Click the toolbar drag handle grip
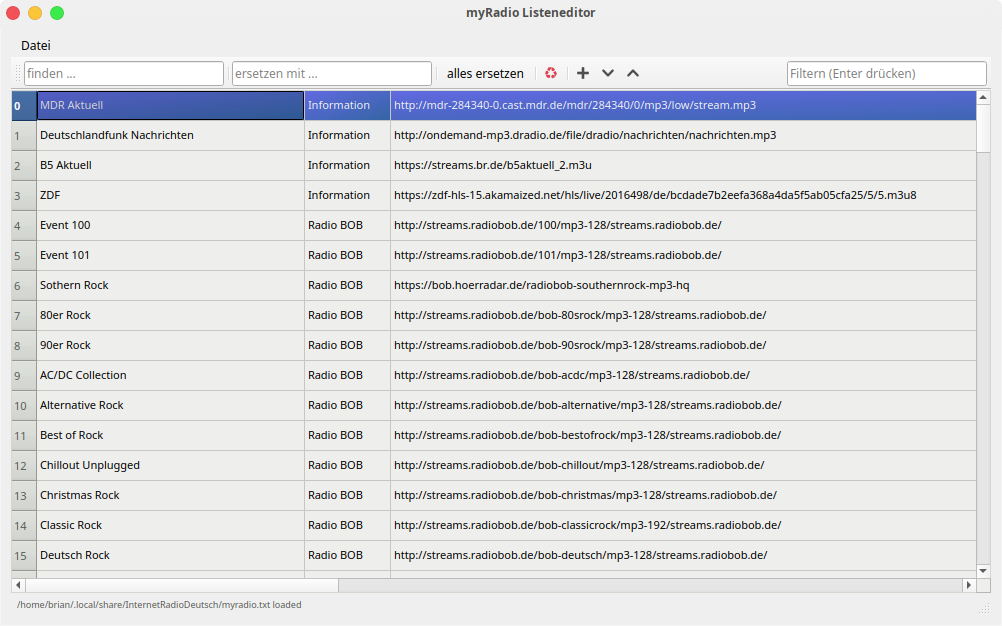1002x626 pixels. pyautogui.click(x=18, y=73)
